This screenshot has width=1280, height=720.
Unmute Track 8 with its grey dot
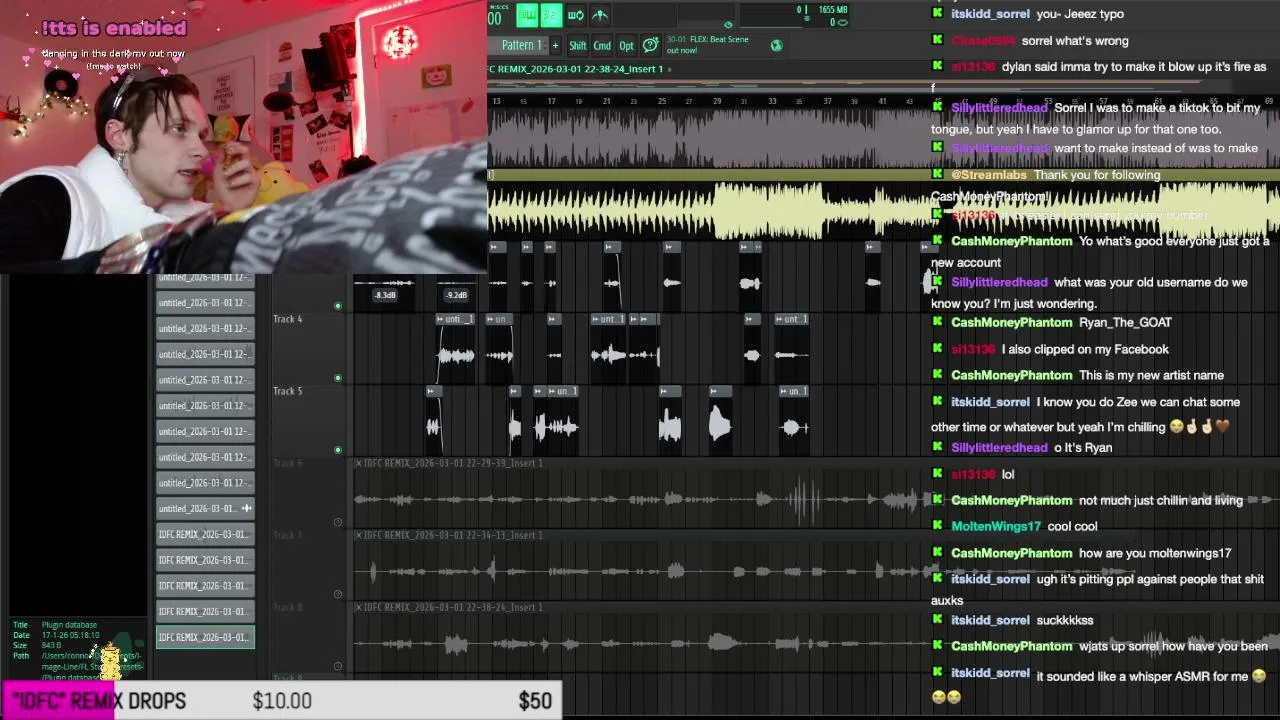click(x=338, y=666)
